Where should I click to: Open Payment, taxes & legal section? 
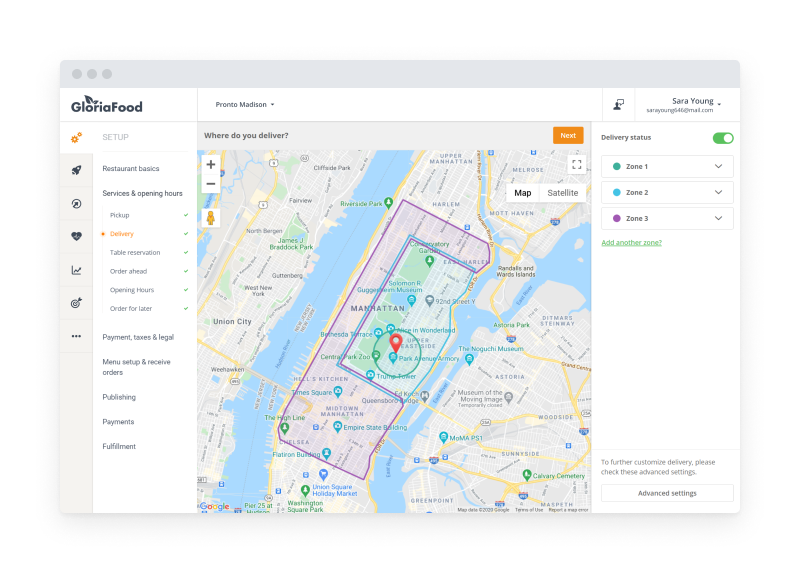(x=138, y=337)
